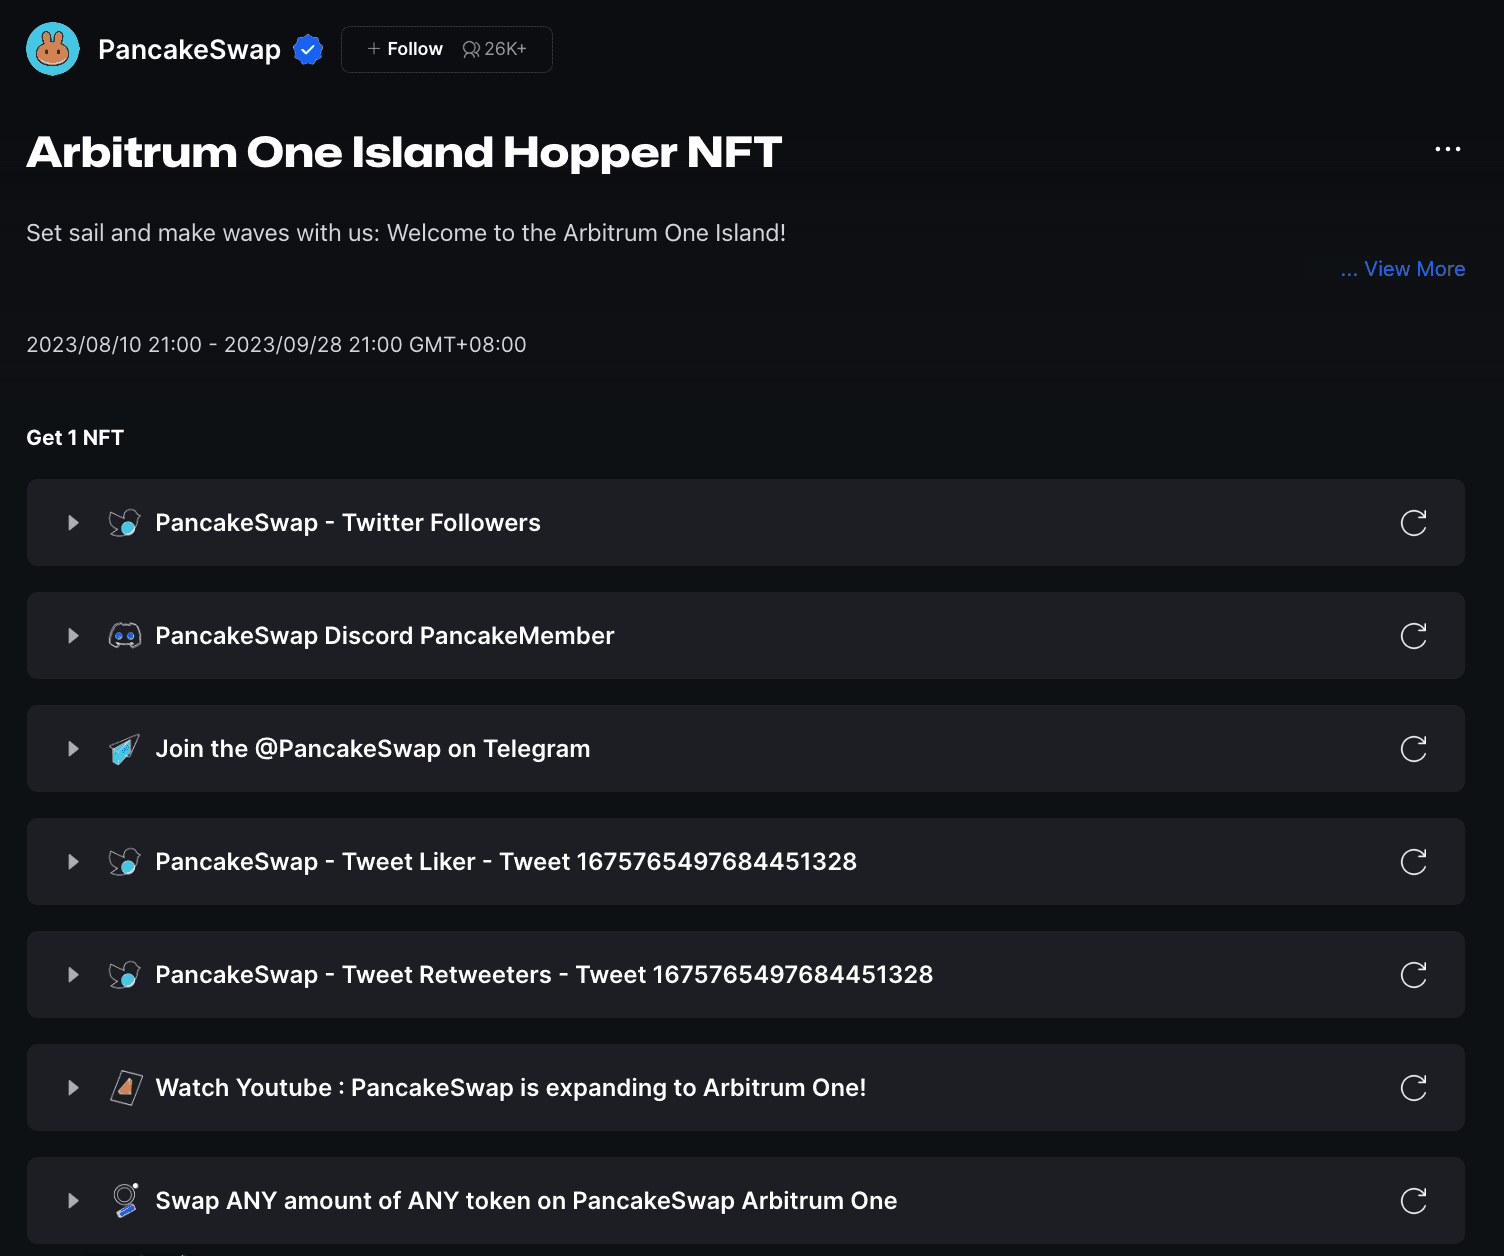Open the three-dot more options menu
This screenshot has width=1504, height=1256.
tap(1447, 149)
